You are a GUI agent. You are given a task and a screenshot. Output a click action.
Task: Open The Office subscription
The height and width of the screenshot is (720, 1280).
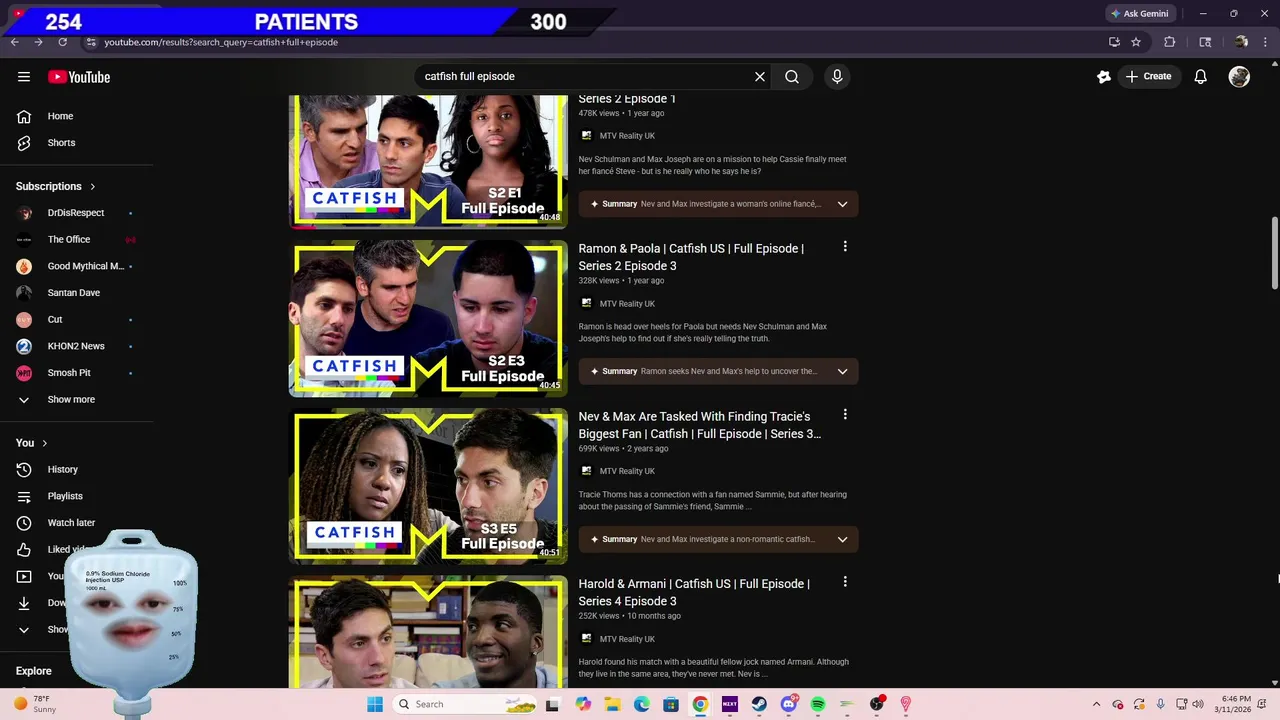coord(76,239)
